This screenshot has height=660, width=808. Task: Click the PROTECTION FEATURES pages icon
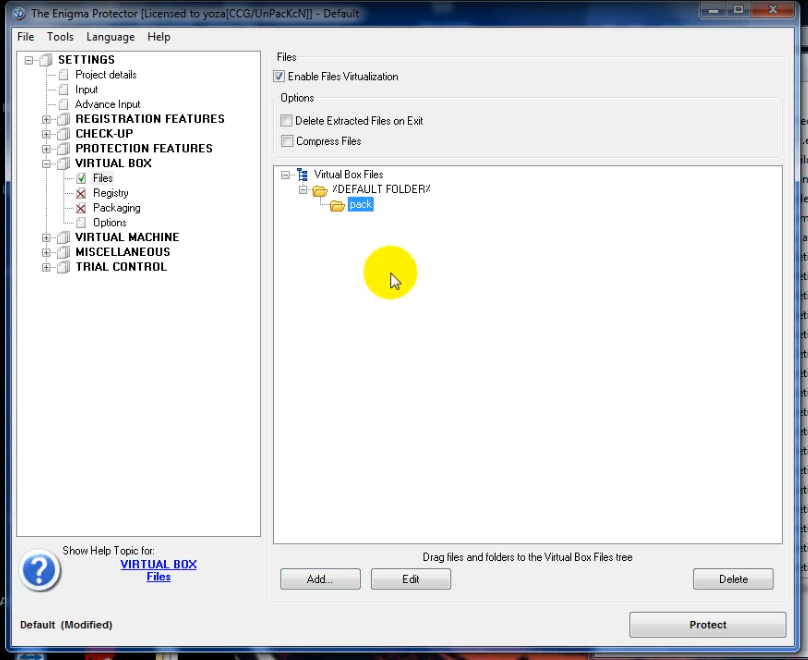(63, 149)
